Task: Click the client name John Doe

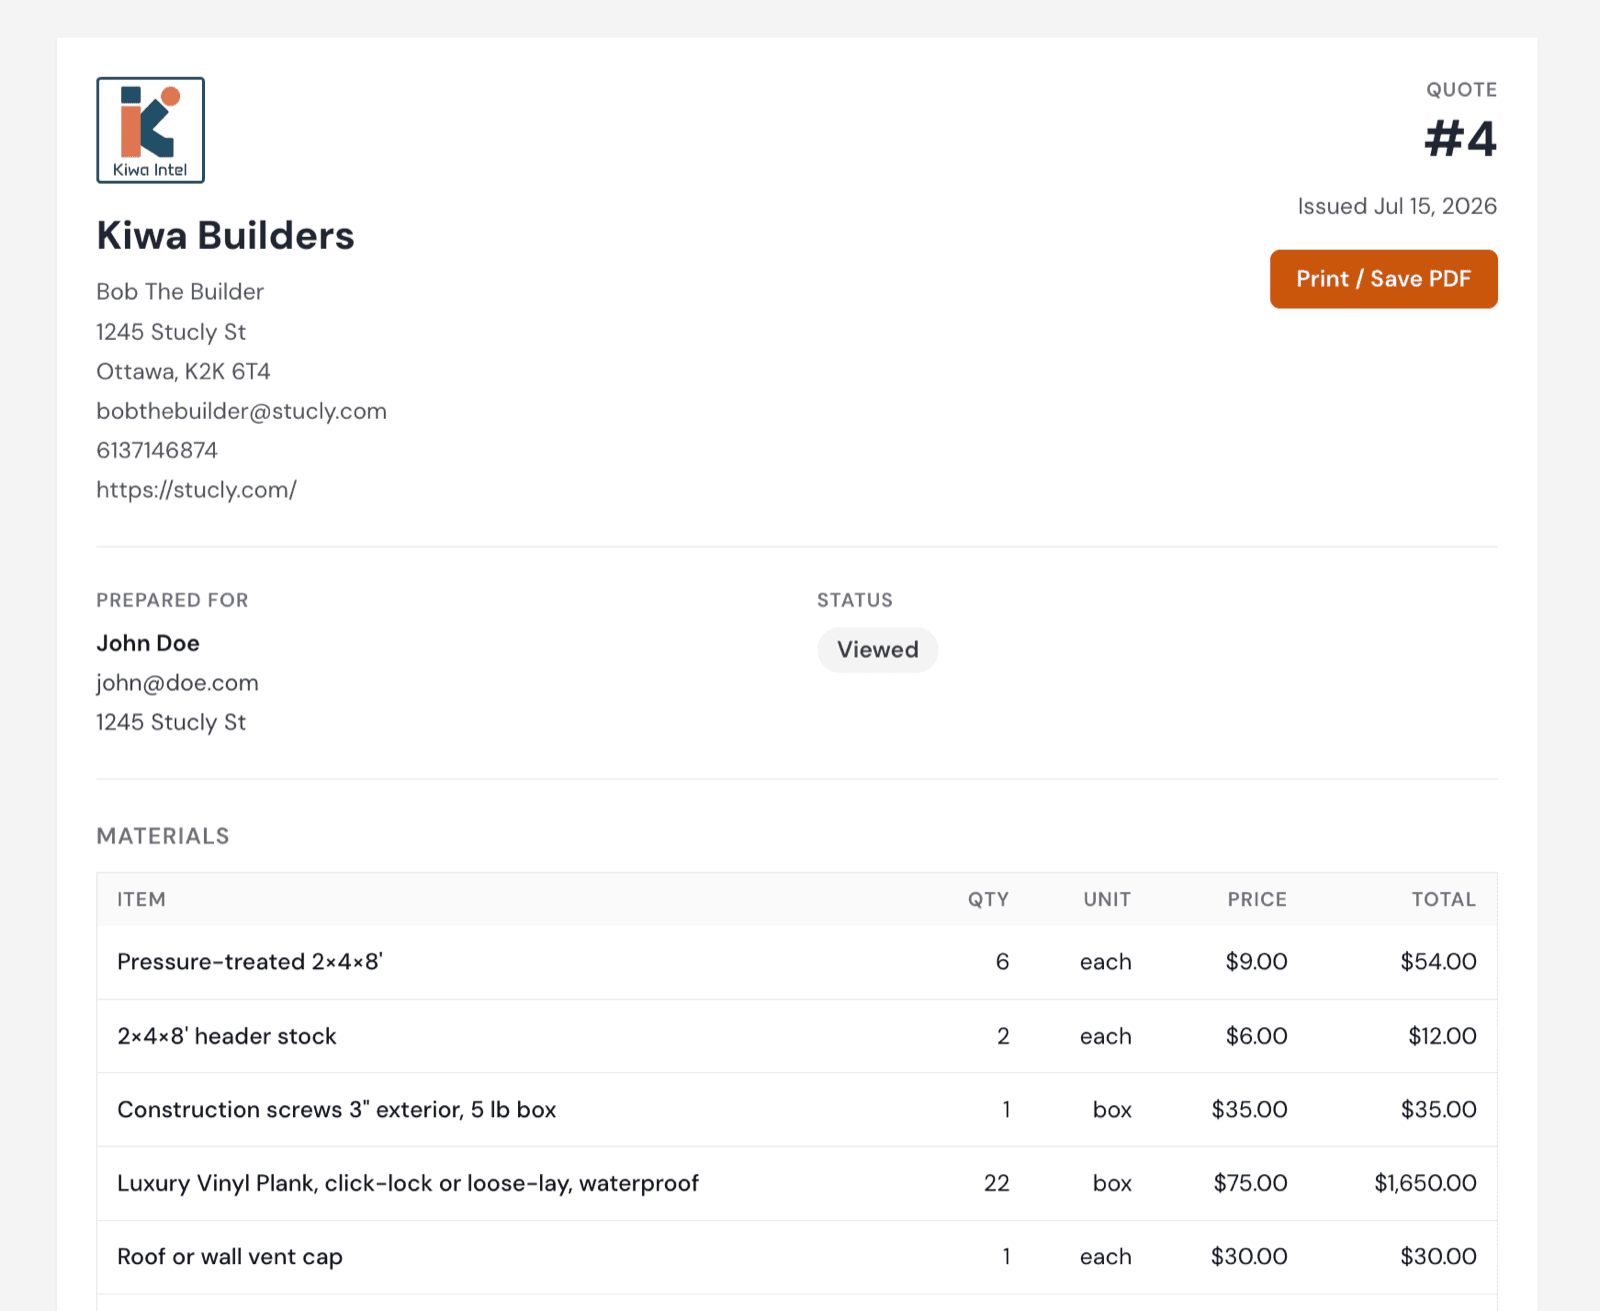Action: [x=148, y=643]
